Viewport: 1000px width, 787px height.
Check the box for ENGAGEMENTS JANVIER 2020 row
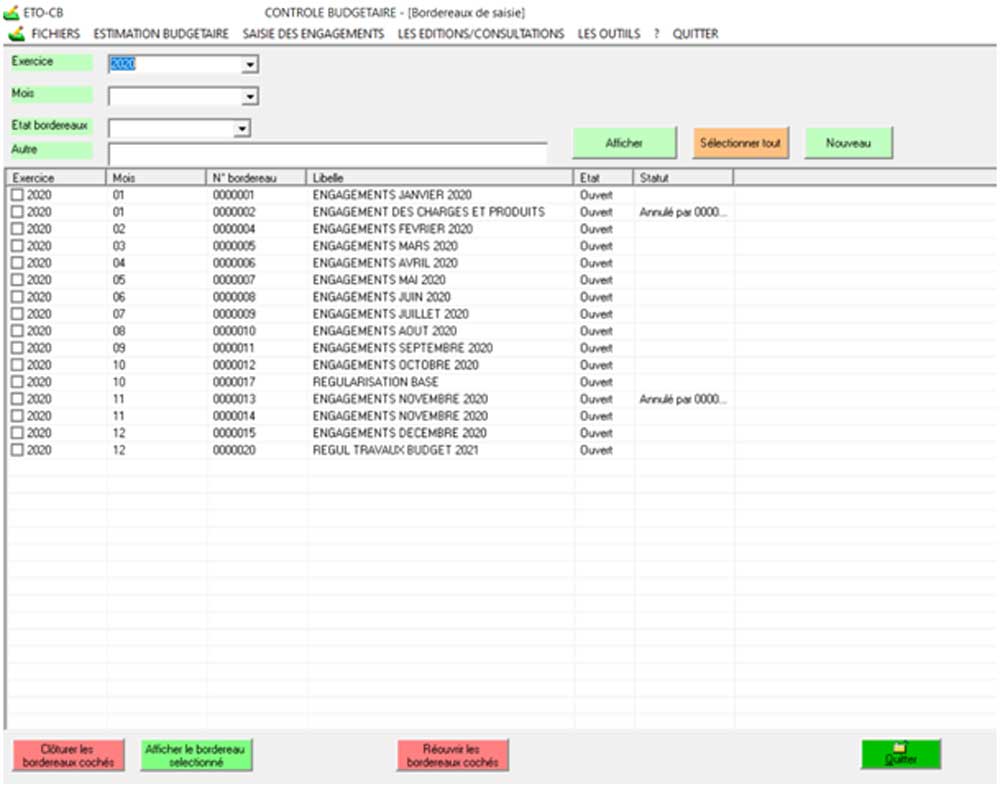17,195
